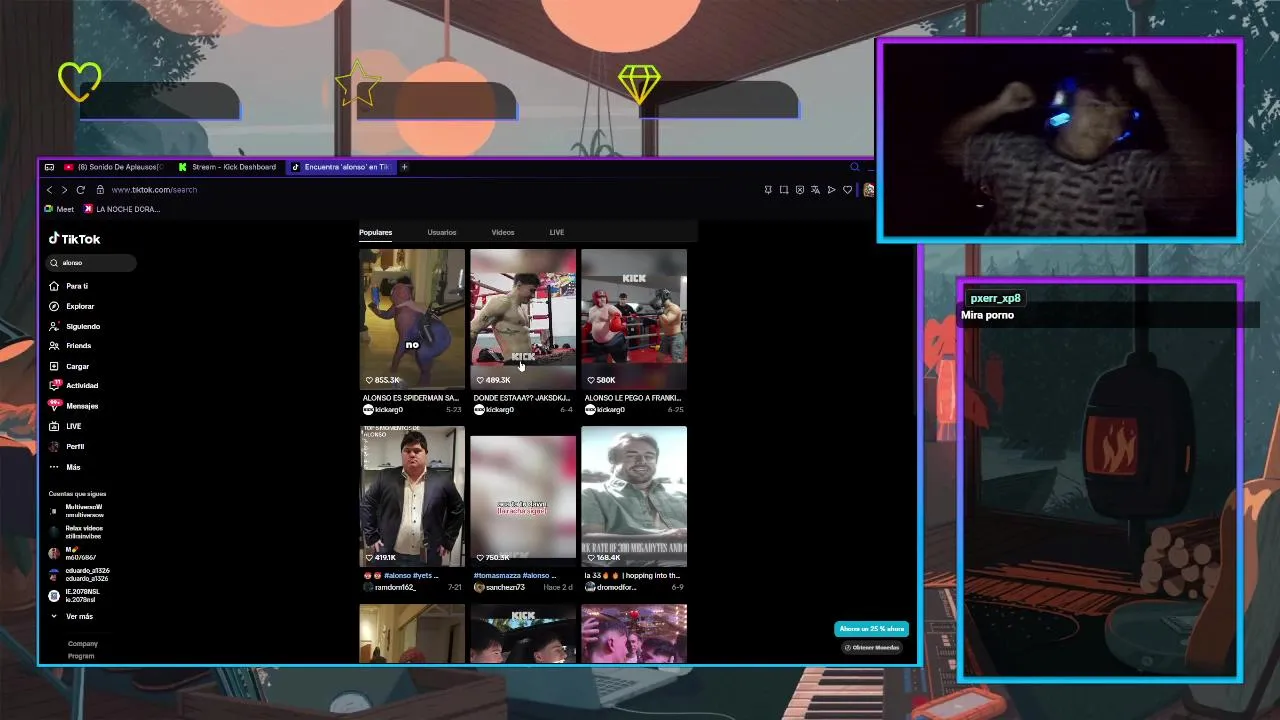Click the TikTok logo
1280x720 pixels.
75,239
